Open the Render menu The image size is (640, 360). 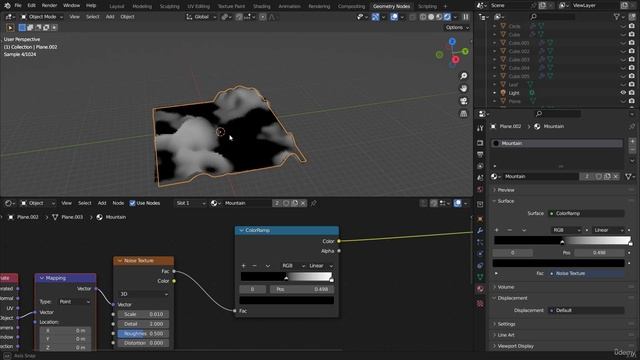49,6
